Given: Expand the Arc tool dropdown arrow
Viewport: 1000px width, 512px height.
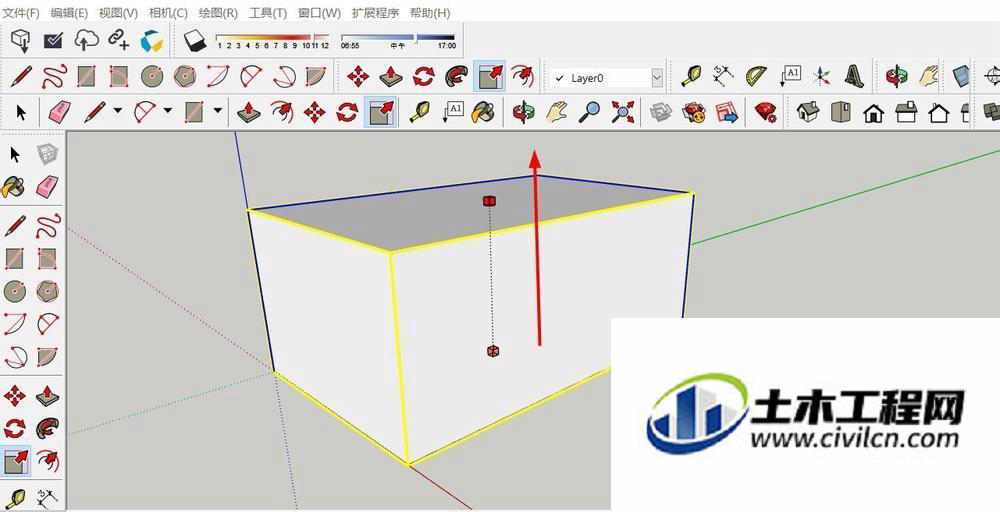Looking at the screenshot, I should [168, 111].
